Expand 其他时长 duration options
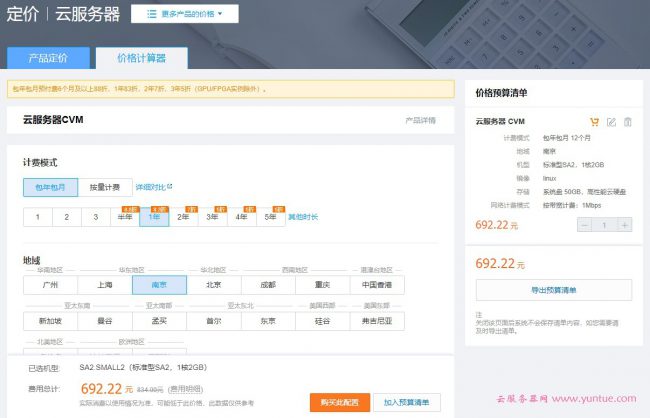The image size is (650, 418). (303, 216)
